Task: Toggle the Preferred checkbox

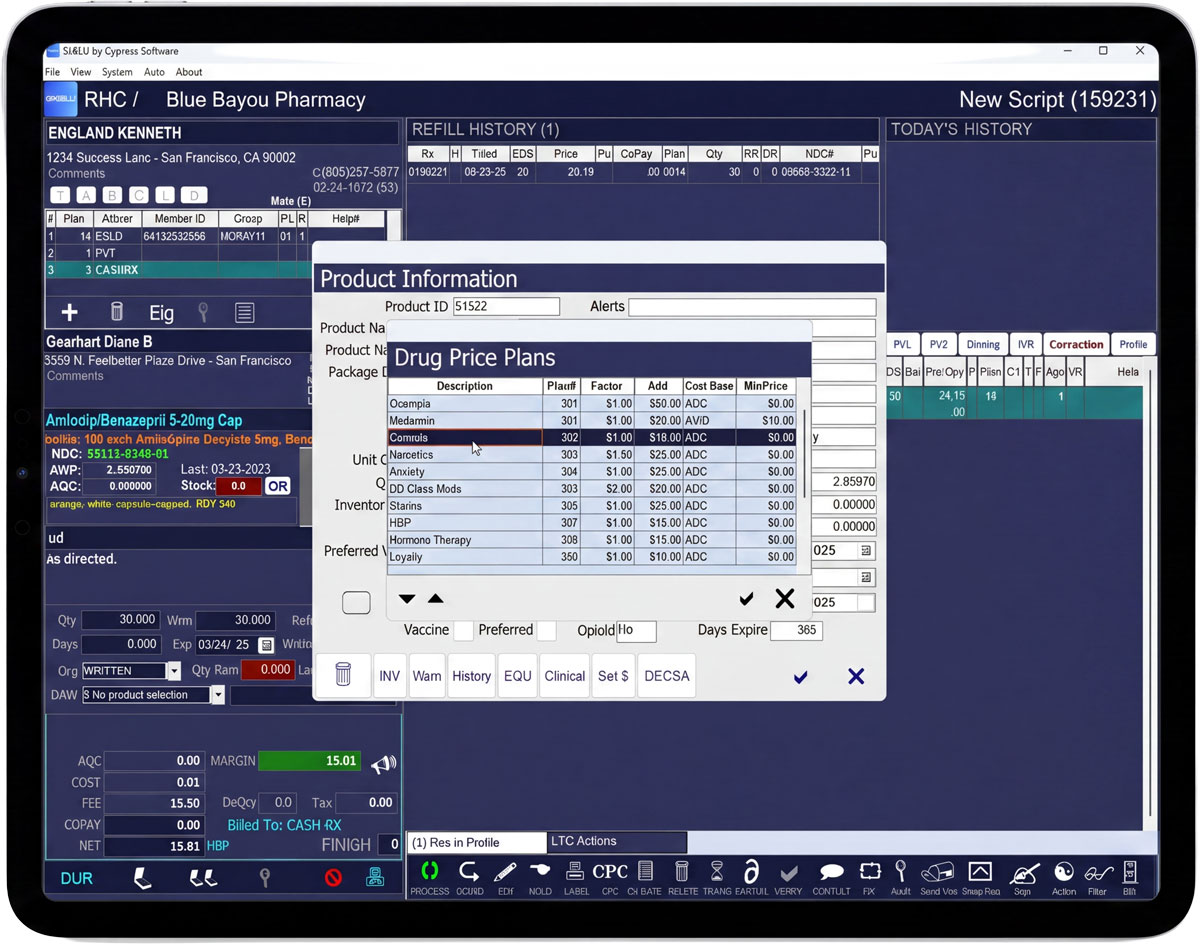Action: (546, 631)
